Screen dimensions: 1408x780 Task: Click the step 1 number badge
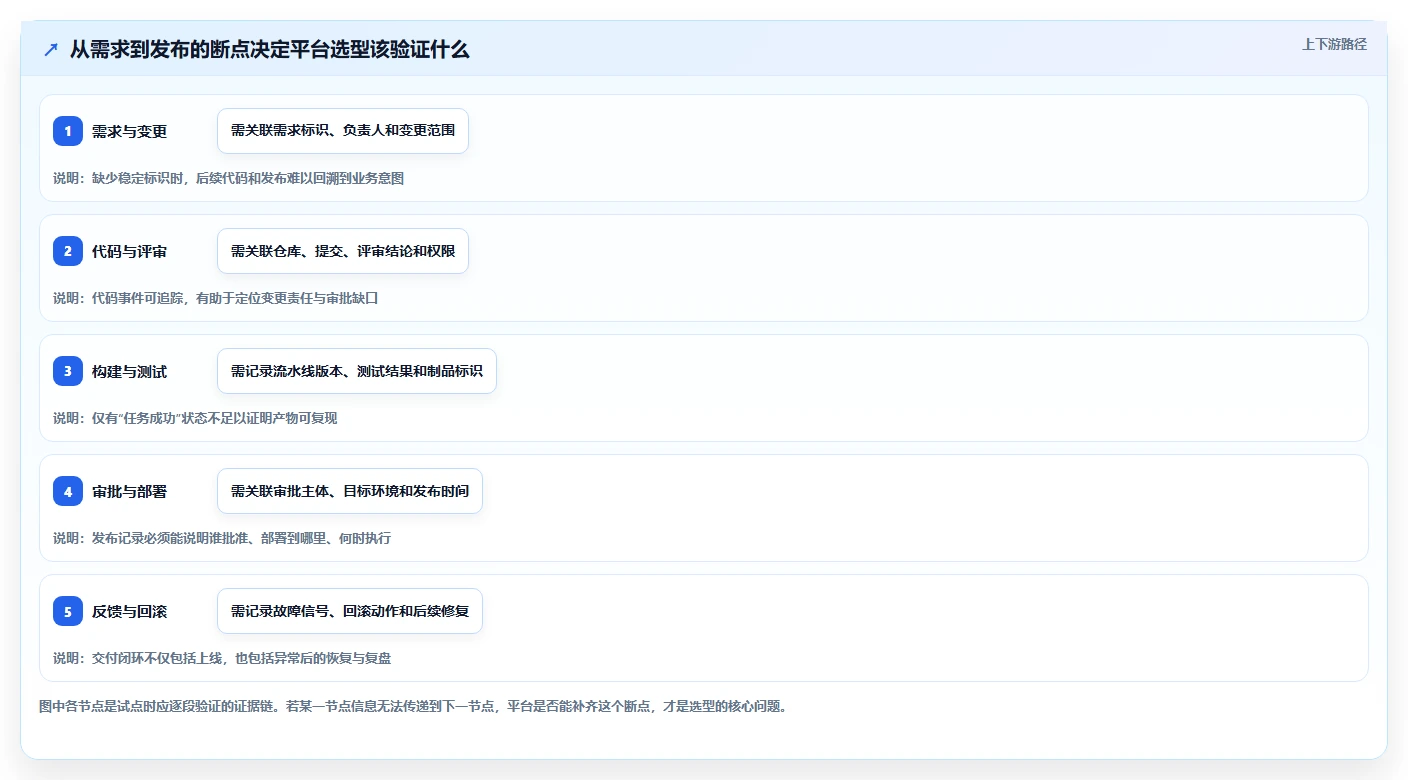tap(68, 131)
